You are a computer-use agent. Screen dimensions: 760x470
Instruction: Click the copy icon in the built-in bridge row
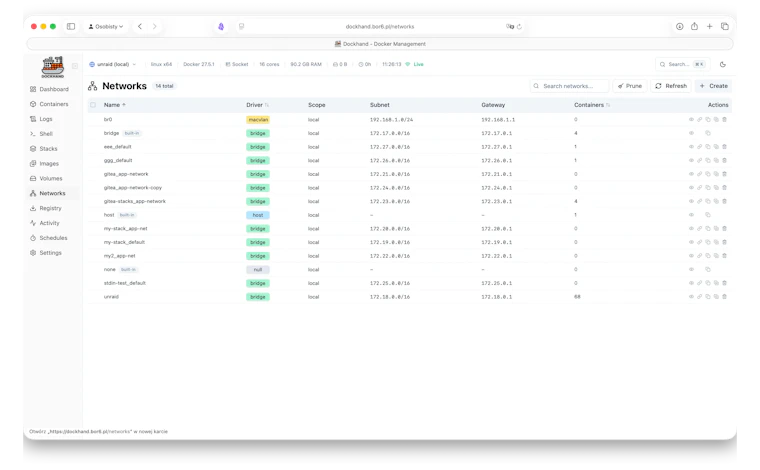pyautogui.click(x=708, y=133)
